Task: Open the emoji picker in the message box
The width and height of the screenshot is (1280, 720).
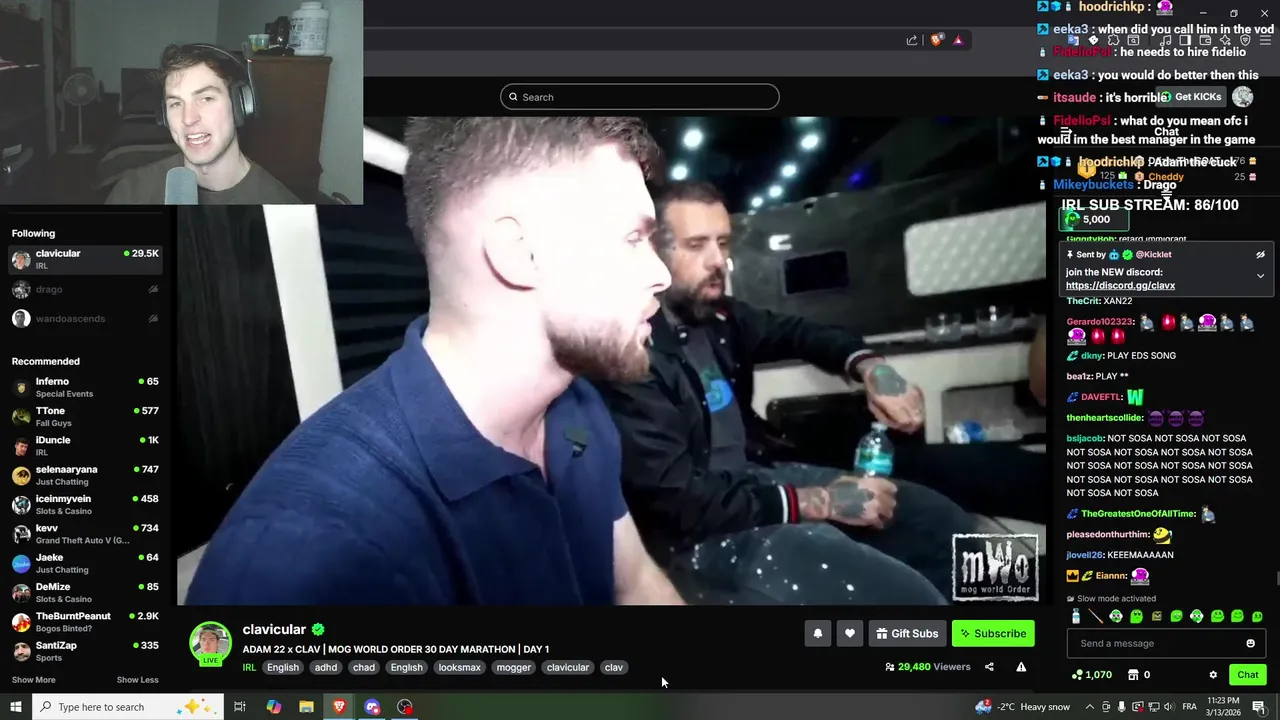Action: pyautogui.click(x=1250, y=643)
